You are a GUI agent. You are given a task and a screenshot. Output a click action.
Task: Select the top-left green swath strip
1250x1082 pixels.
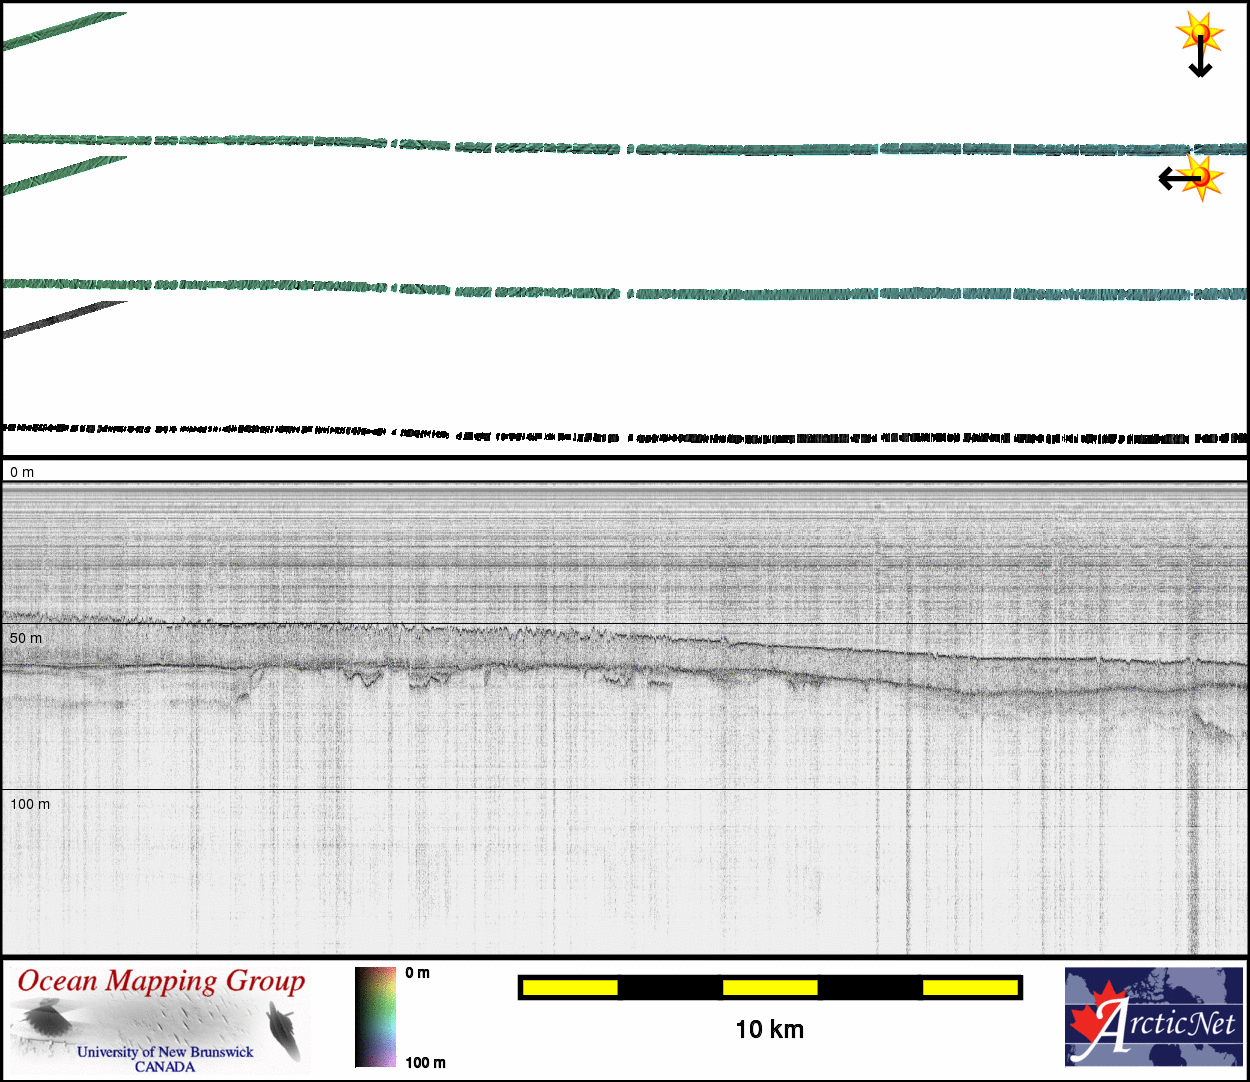[x=64, y=31]
